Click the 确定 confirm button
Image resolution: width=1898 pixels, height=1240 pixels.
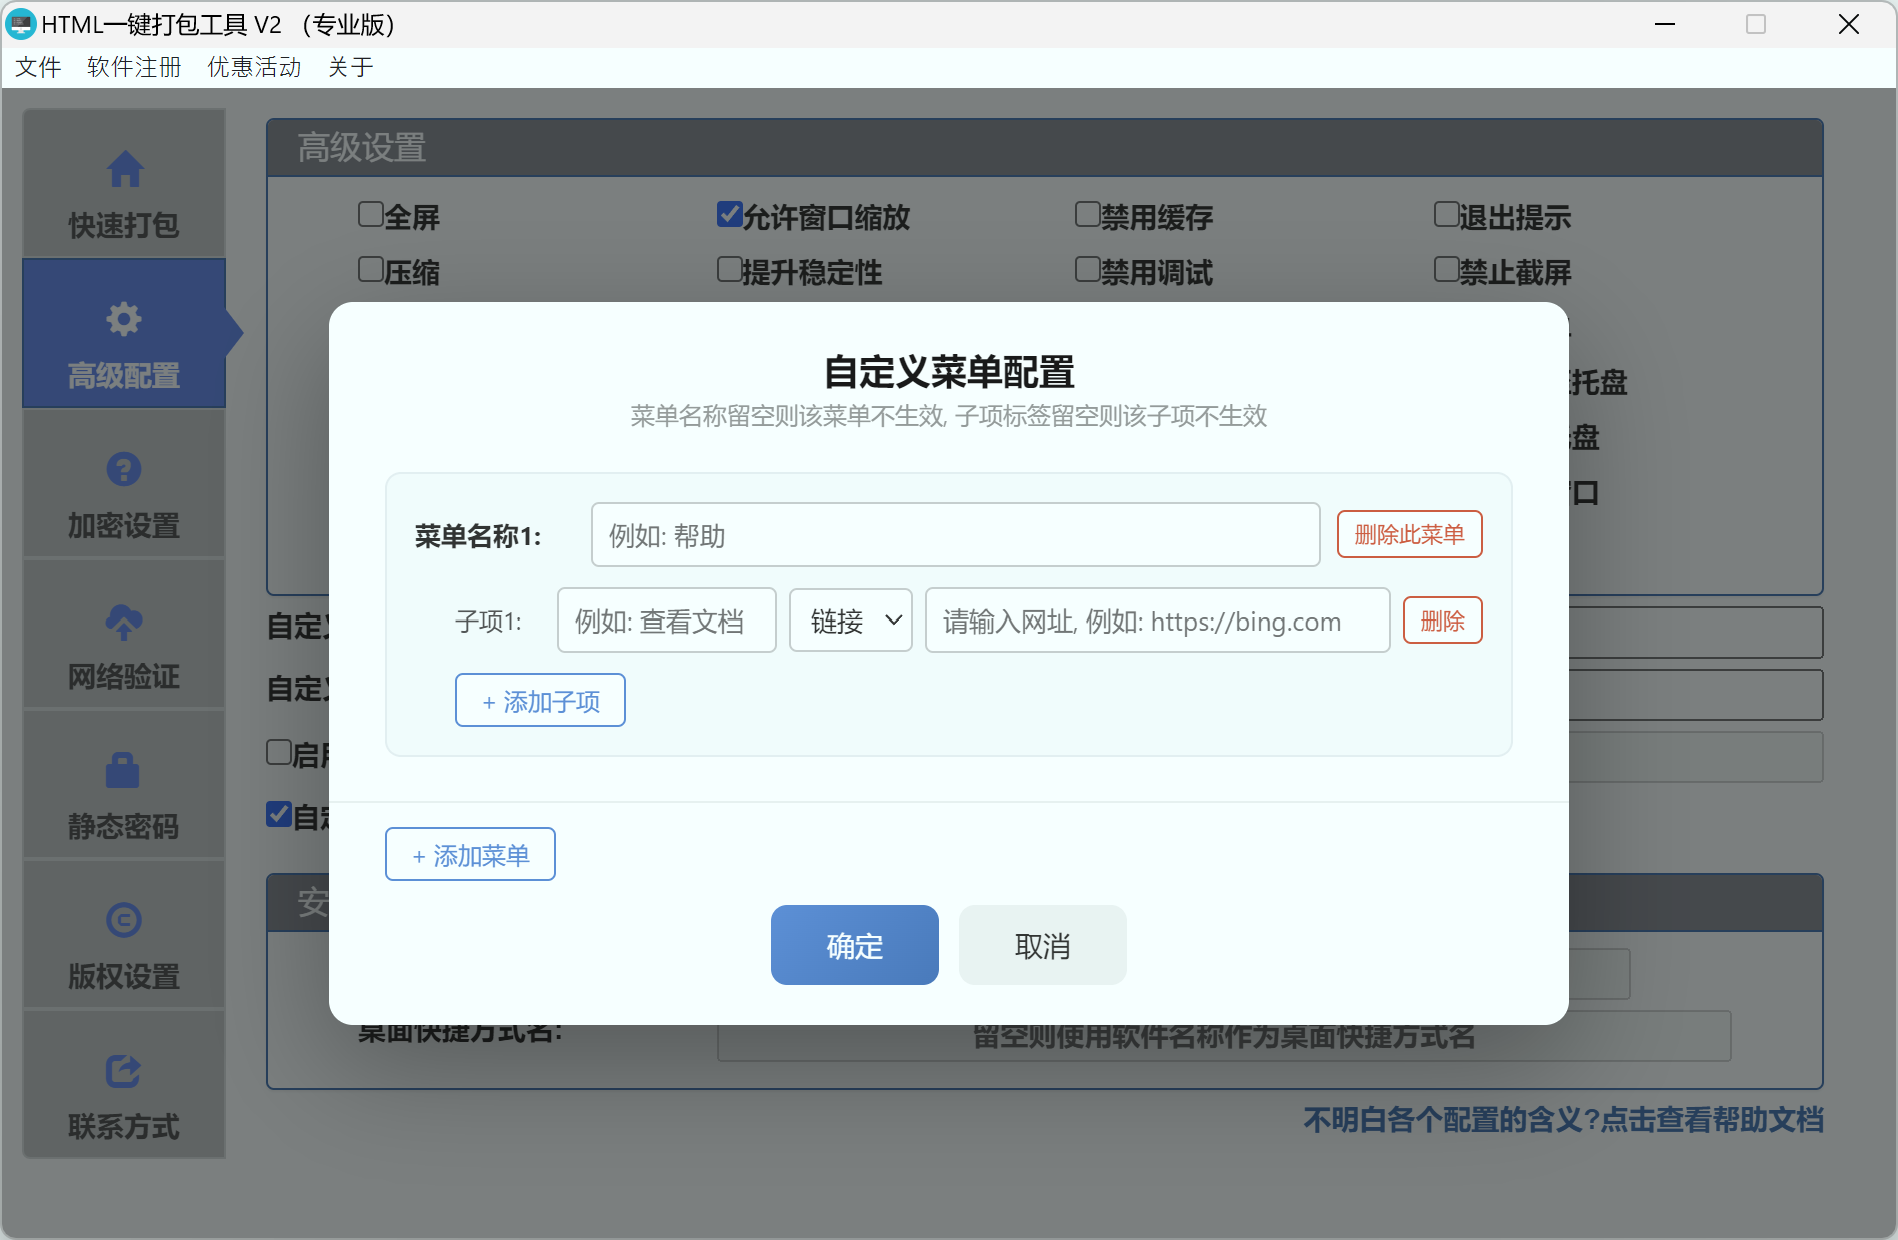pyautogui.click(x=854, y=945)
